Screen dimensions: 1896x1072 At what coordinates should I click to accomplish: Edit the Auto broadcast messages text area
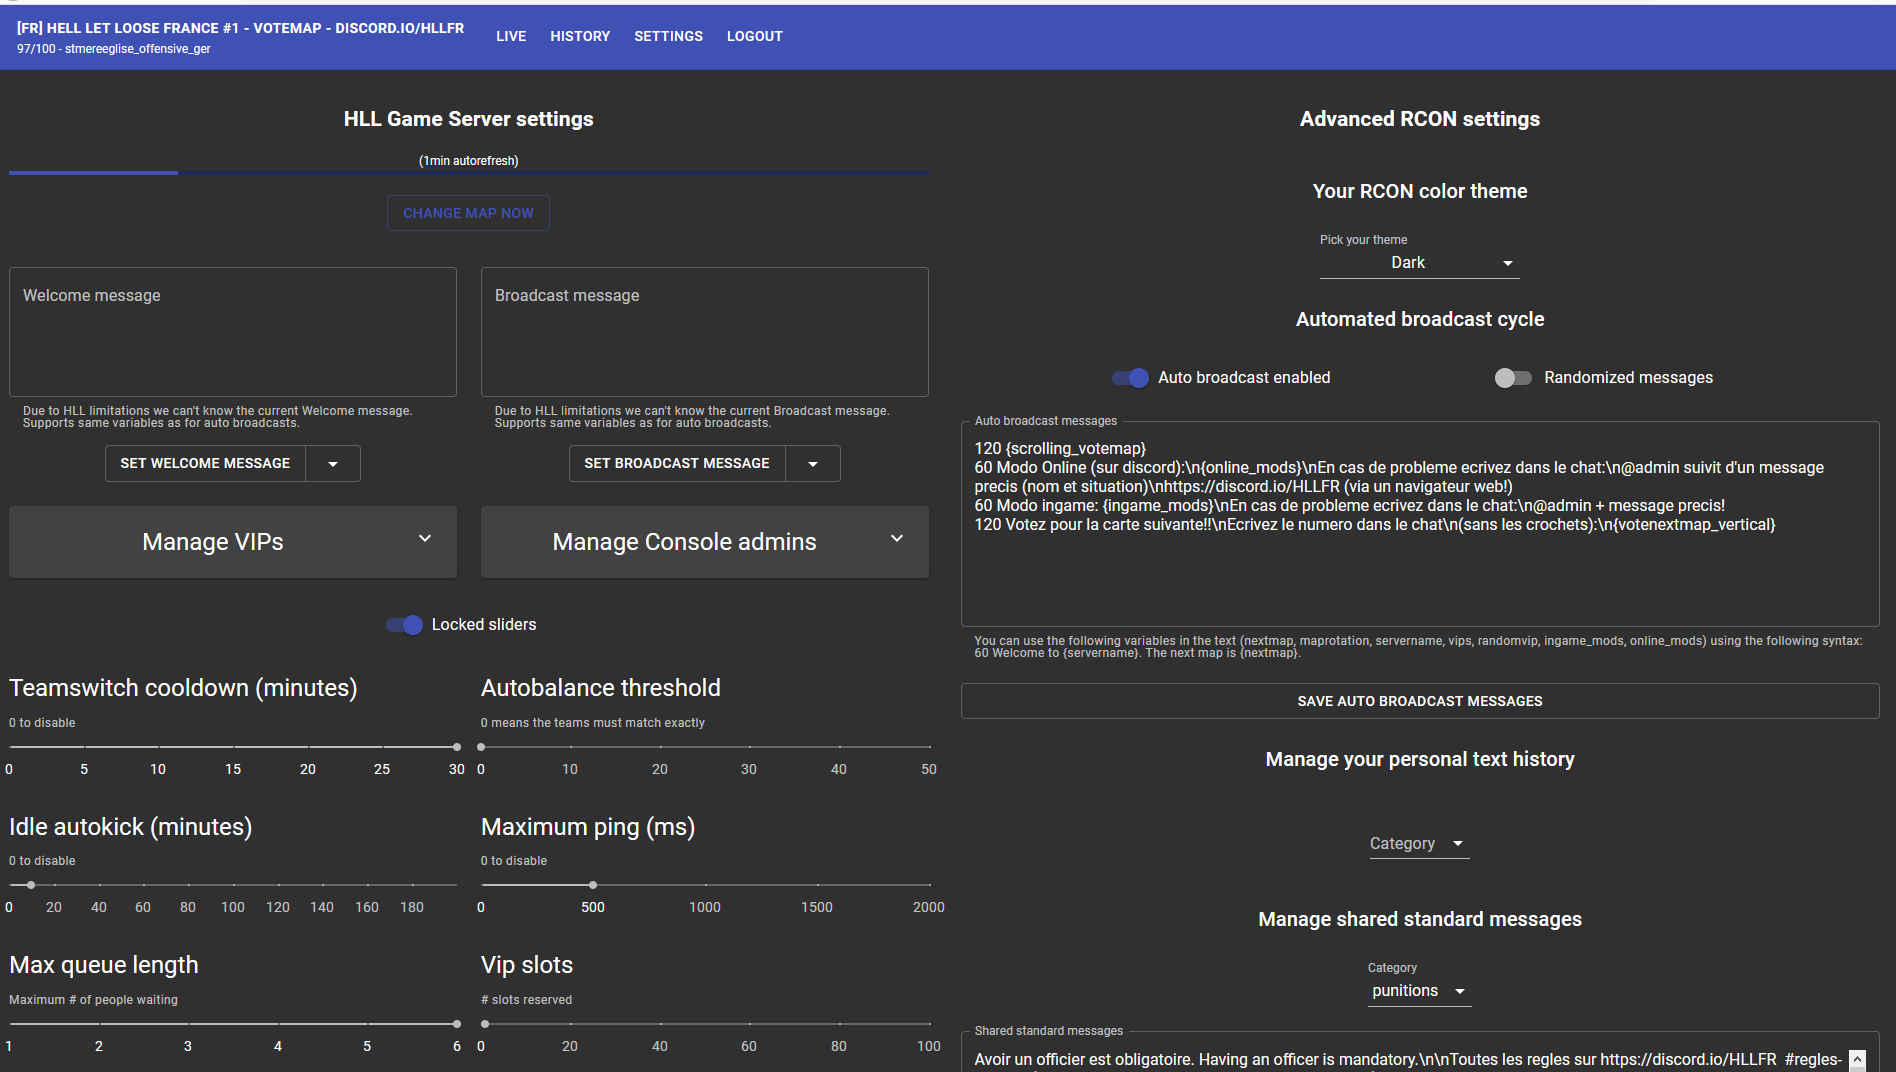pyautogui.click(x=1420, y=525)
